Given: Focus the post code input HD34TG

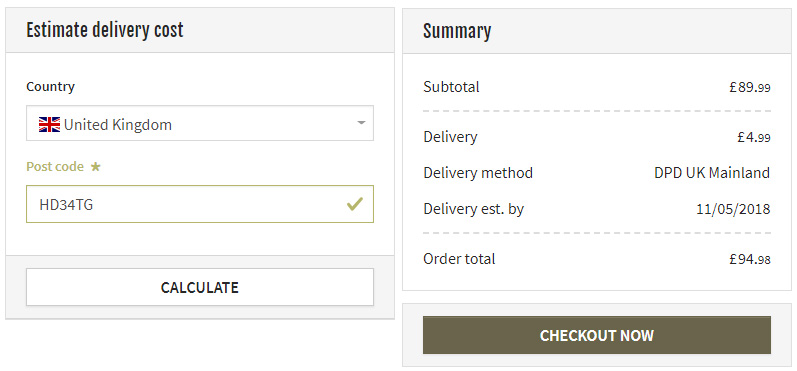Looking at the screenshot, I should (x=200, y=204).
